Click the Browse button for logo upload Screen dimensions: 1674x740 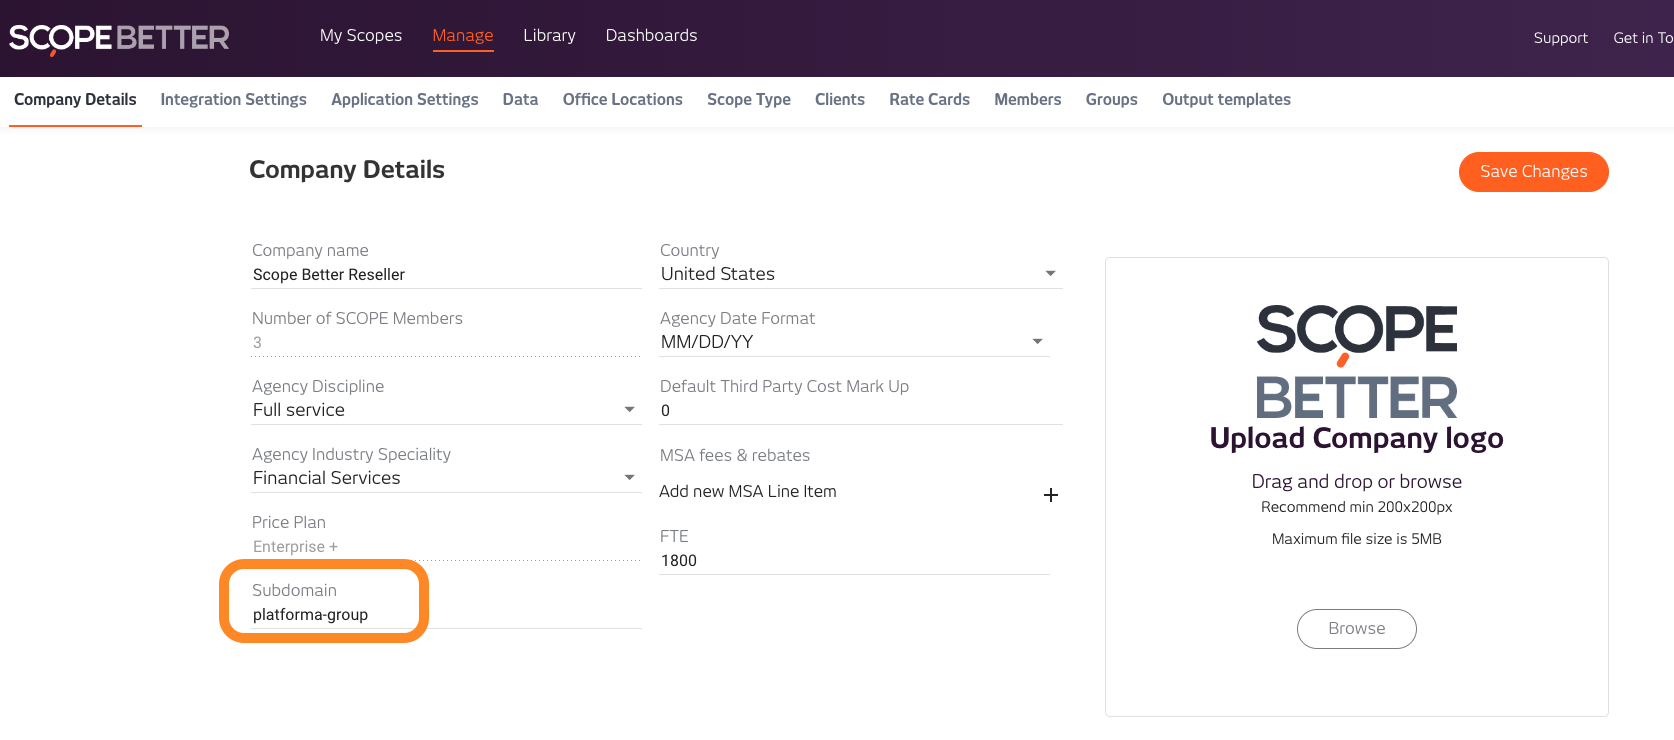[x=1356, y=629]
